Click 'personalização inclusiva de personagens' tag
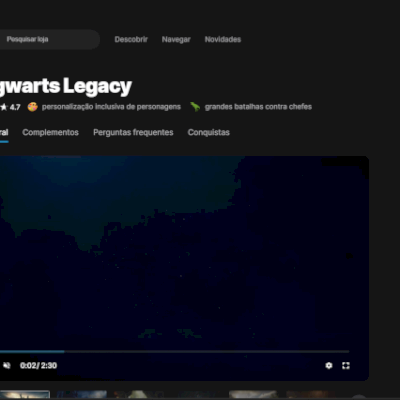Viewport: 400px width, 400px height. point(111,107)
